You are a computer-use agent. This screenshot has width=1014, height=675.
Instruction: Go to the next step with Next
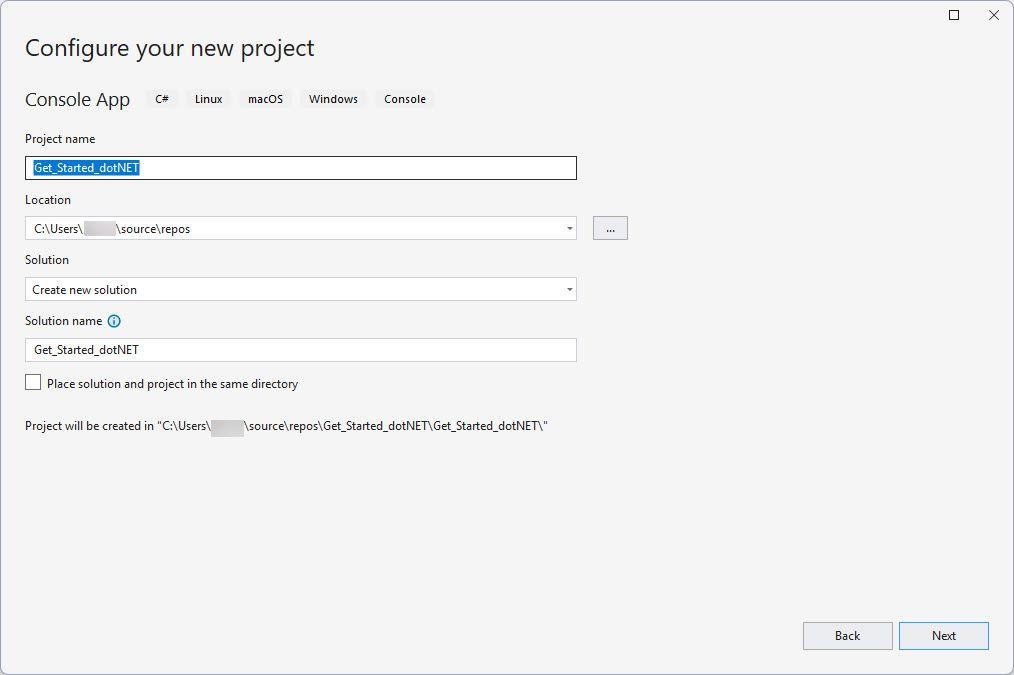943,636
